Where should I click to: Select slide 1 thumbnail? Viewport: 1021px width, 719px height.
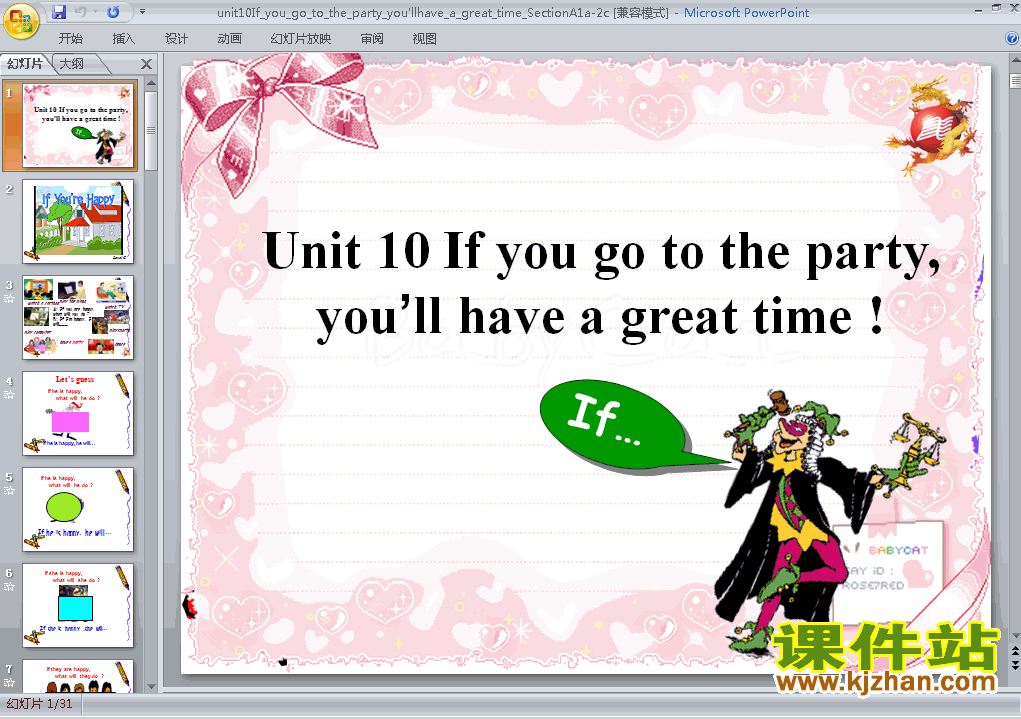[78, 125]
